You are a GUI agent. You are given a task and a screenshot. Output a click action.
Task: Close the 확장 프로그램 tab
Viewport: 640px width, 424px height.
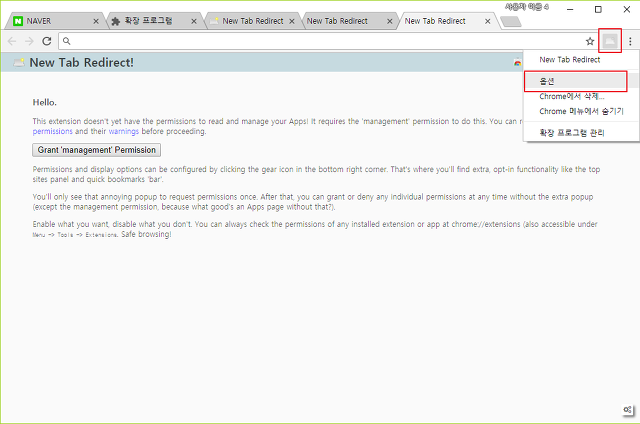(194, 21)
